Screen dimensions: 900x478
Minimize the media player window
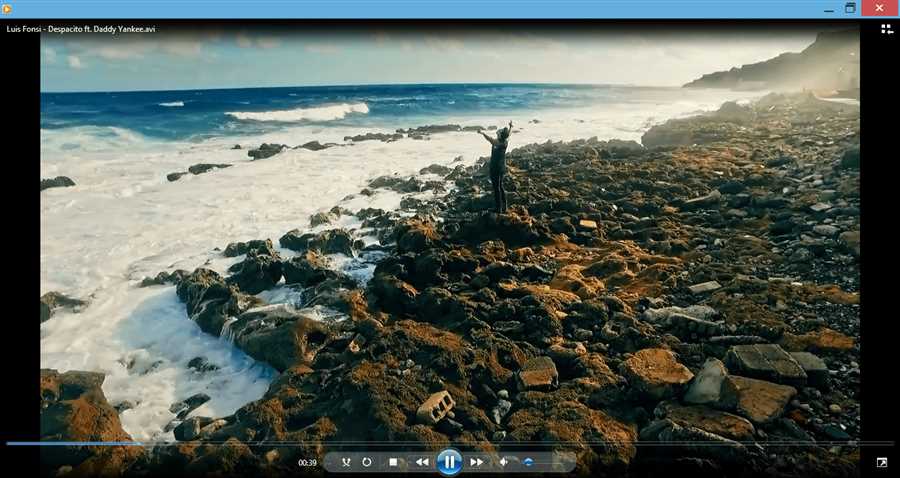pyautogui.click(x=828, y=9)
